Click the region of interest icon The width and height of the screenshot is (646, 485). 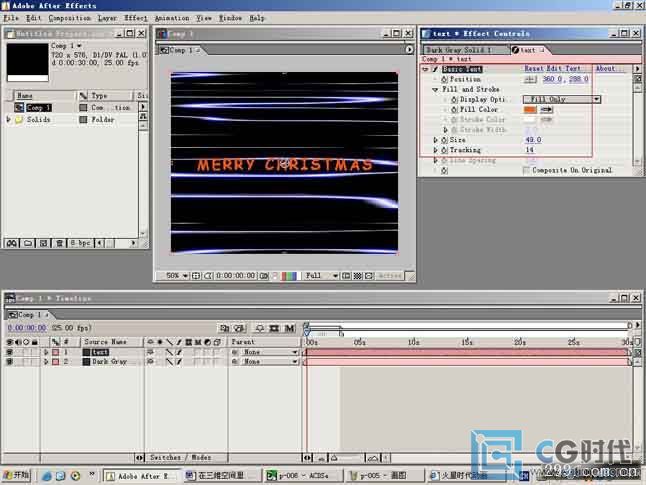[x=346, y=276]
